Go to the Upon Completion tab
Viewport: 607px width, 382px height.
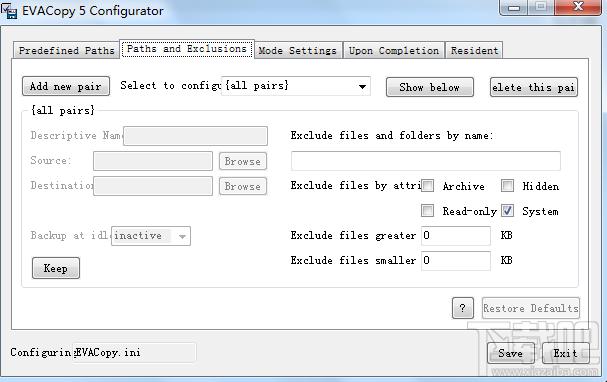(394, 50)
